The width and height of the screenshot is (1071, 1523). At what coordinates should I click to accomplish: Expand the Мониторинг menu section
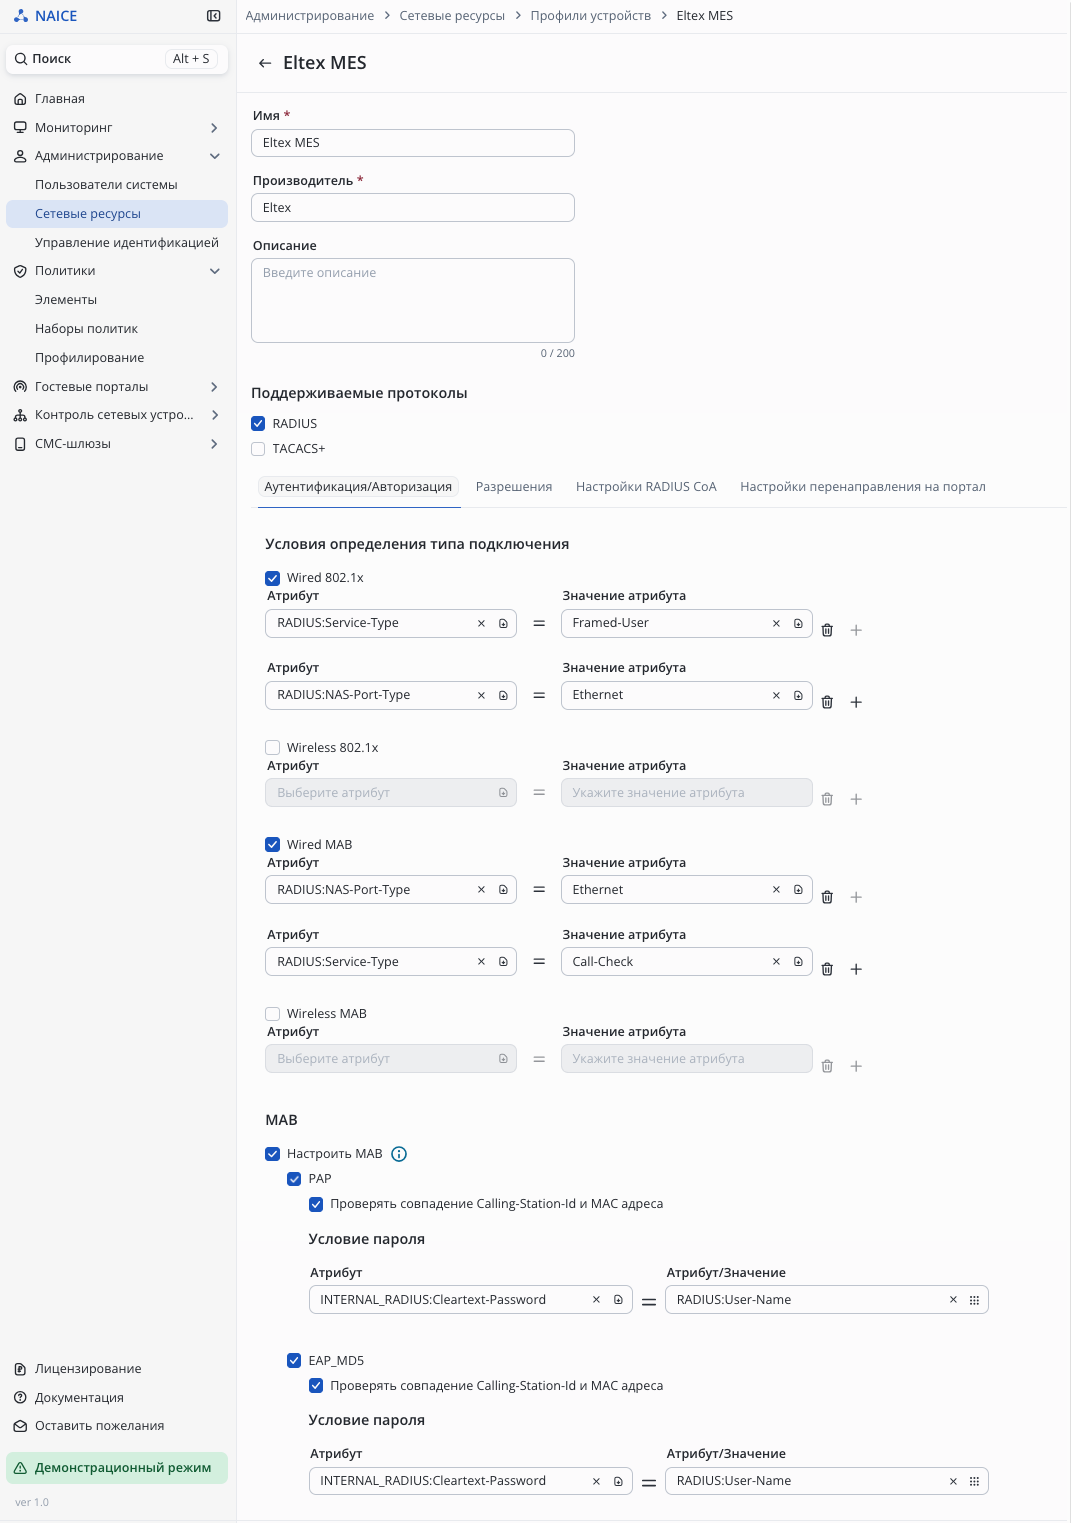click(x=214, y=128)
